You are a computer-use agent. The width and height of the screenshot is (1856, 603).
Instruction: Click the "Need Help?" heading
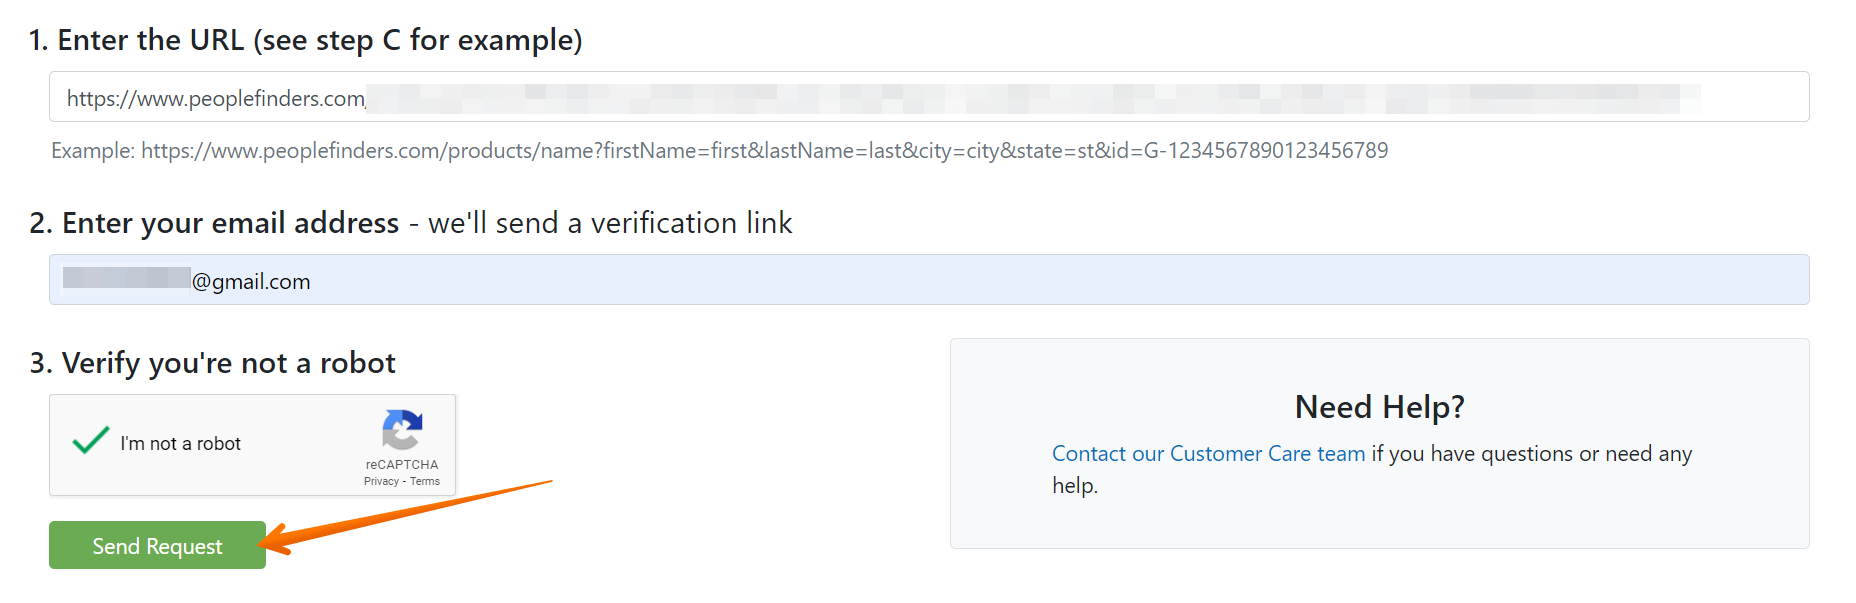point(1379,407)
